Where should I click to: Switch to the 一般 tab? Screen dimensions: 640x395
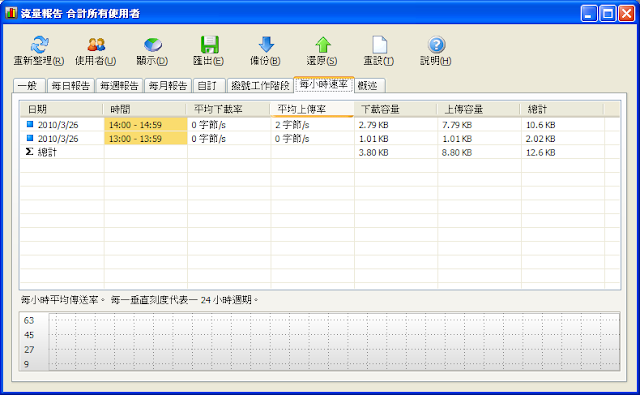coord(29,86)
